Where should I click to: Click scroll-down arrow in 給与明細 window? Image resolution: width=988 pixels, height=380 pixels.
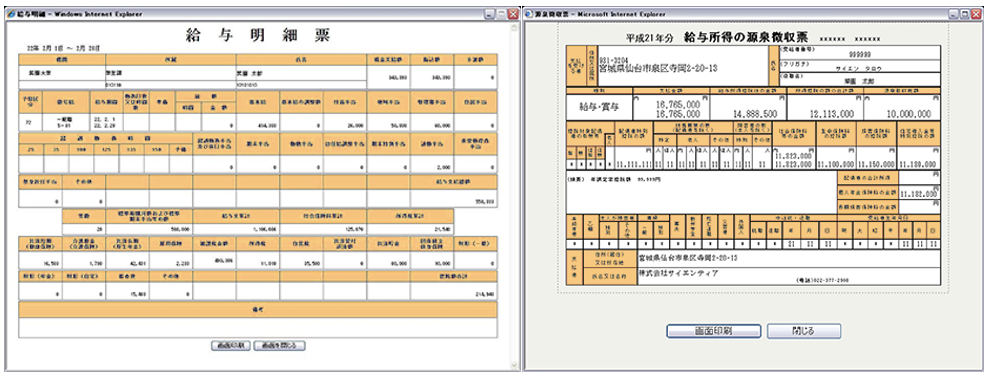(514, 365)
